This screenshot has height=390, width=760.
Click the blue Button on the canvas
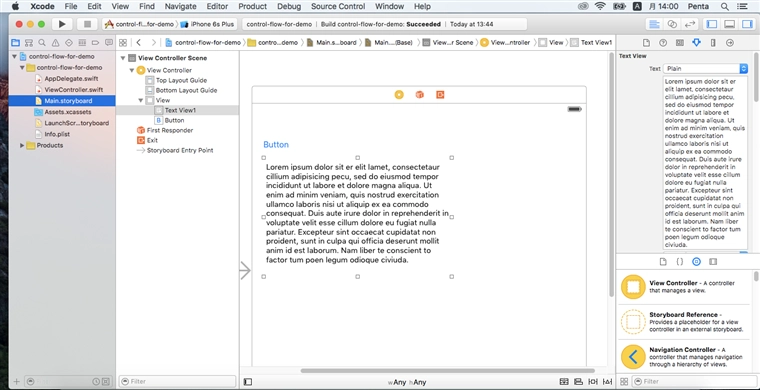pos(276,144)
